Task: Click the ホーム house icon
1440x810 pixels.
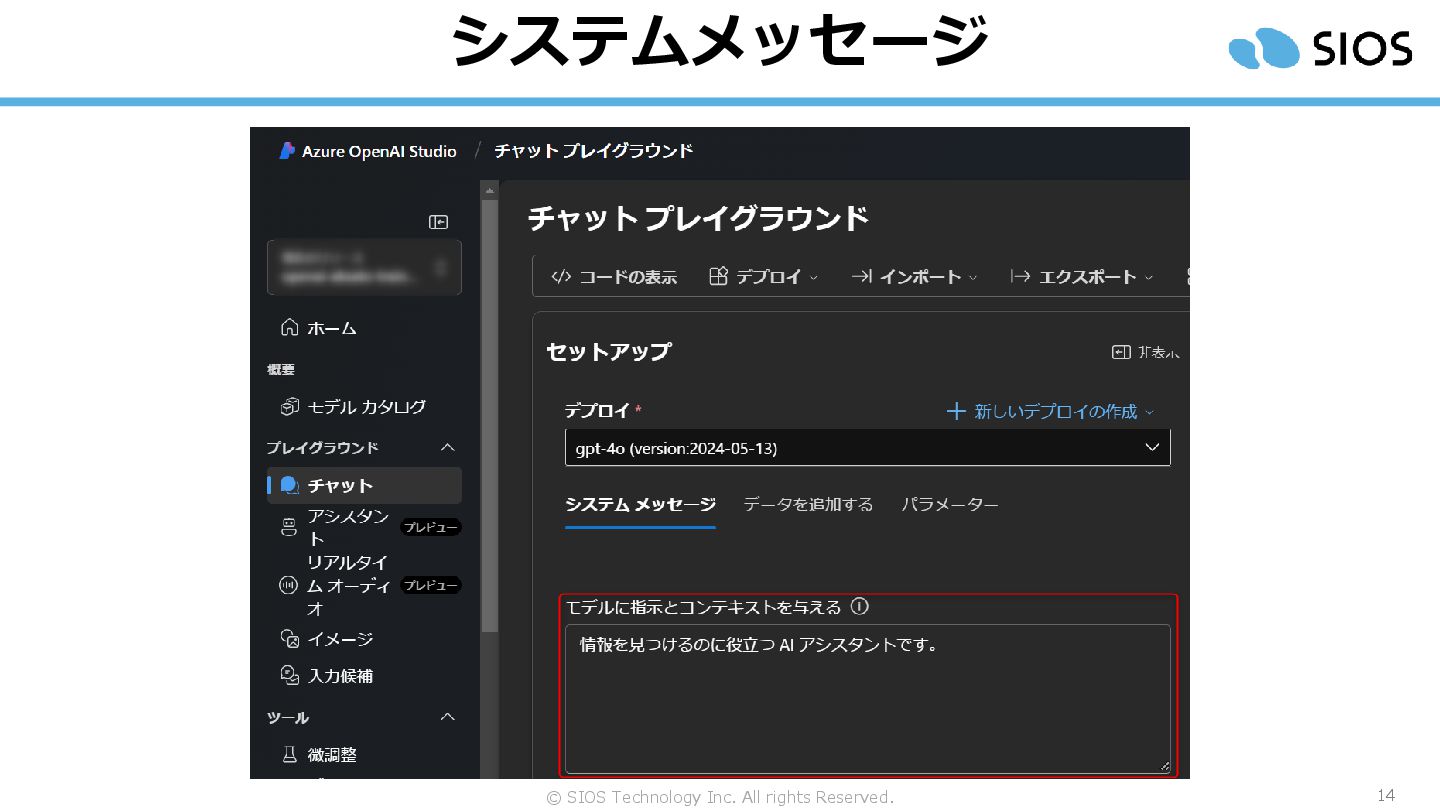Action: 289,327
